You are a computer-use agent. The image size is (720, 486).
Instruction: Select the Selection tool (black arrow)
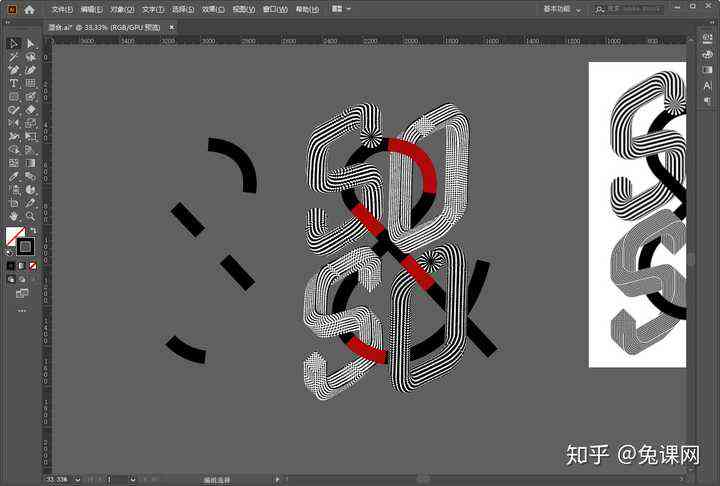pos(13,44)
